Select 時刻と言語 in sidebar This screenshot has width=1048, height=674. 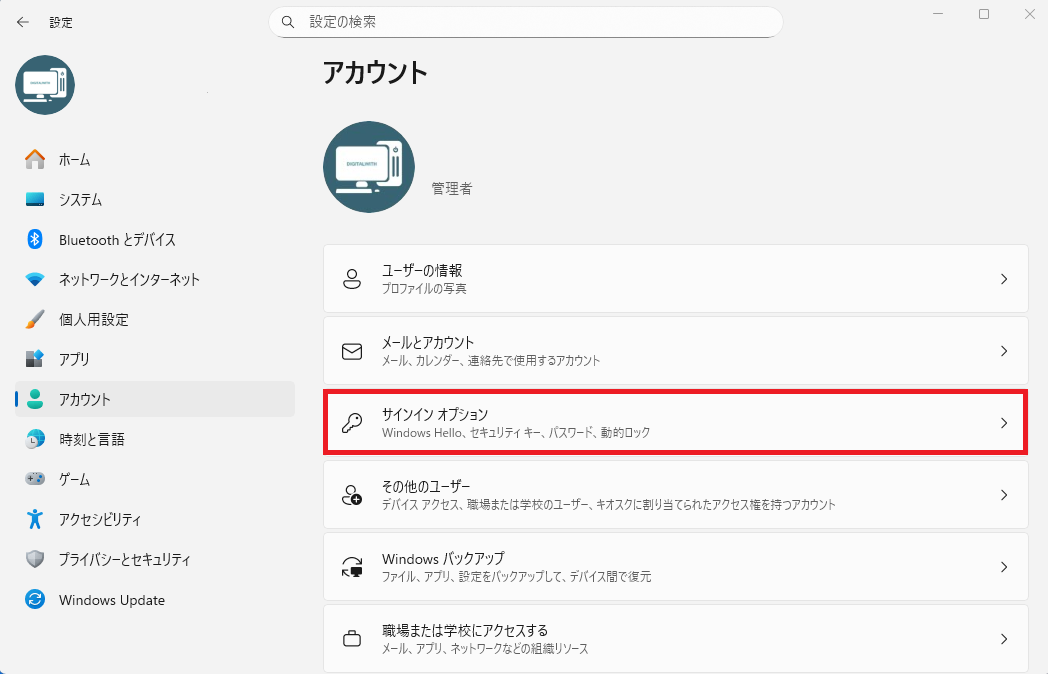point(91,439)
